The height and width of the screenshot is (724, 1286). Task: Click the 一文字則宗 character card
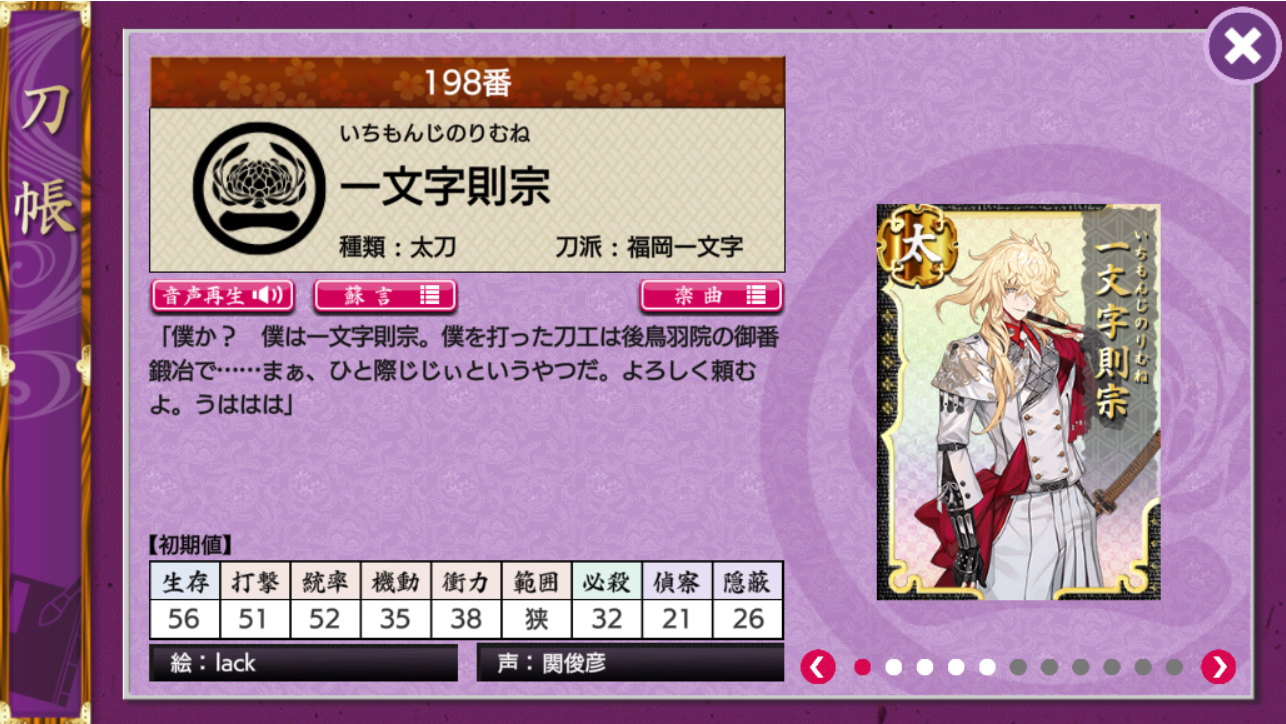pyautogui.click(x=1018, y=402)
